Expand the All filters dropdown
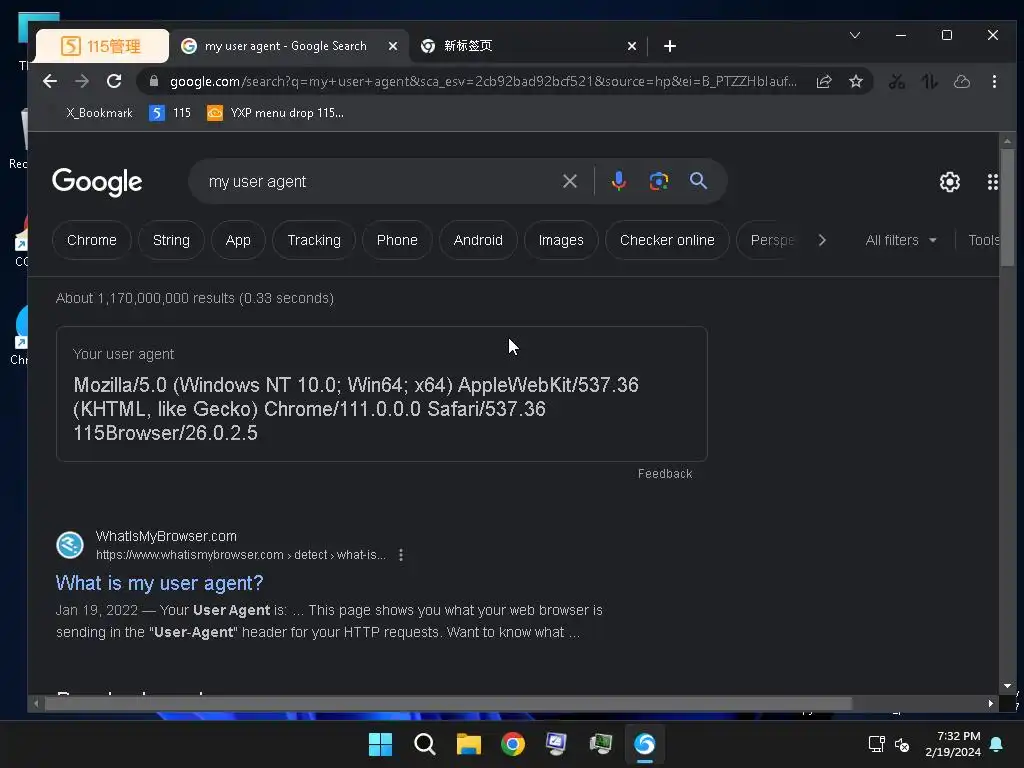This screenshot has width=1024, height=768. [x=901, y=240]
